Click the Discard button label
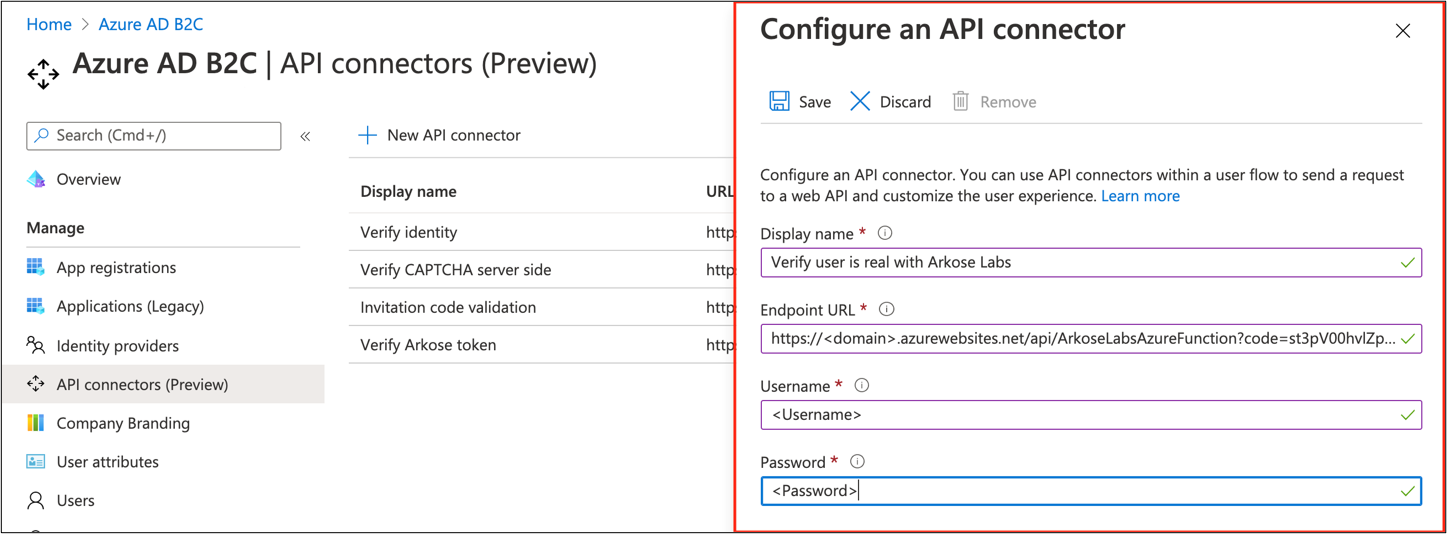This screenshot has height=534, width=1447. point(906,102)
